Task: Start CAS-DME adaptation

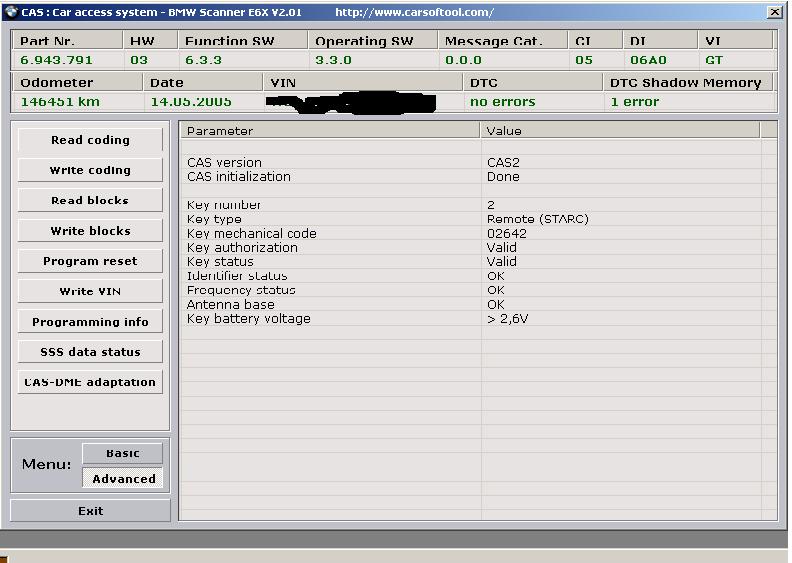Action: point(90,382)
